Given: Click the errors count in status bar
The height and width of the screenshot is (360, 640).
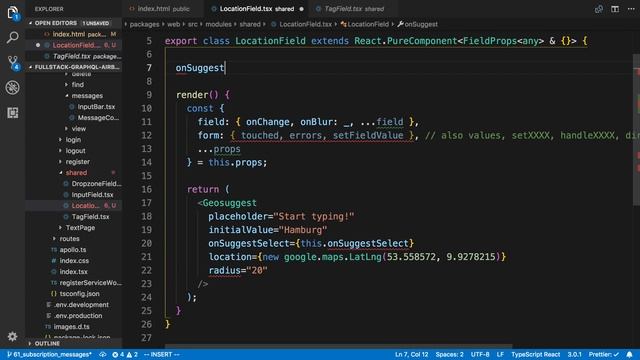Looking at the screenshot, I should pos(118,355).
